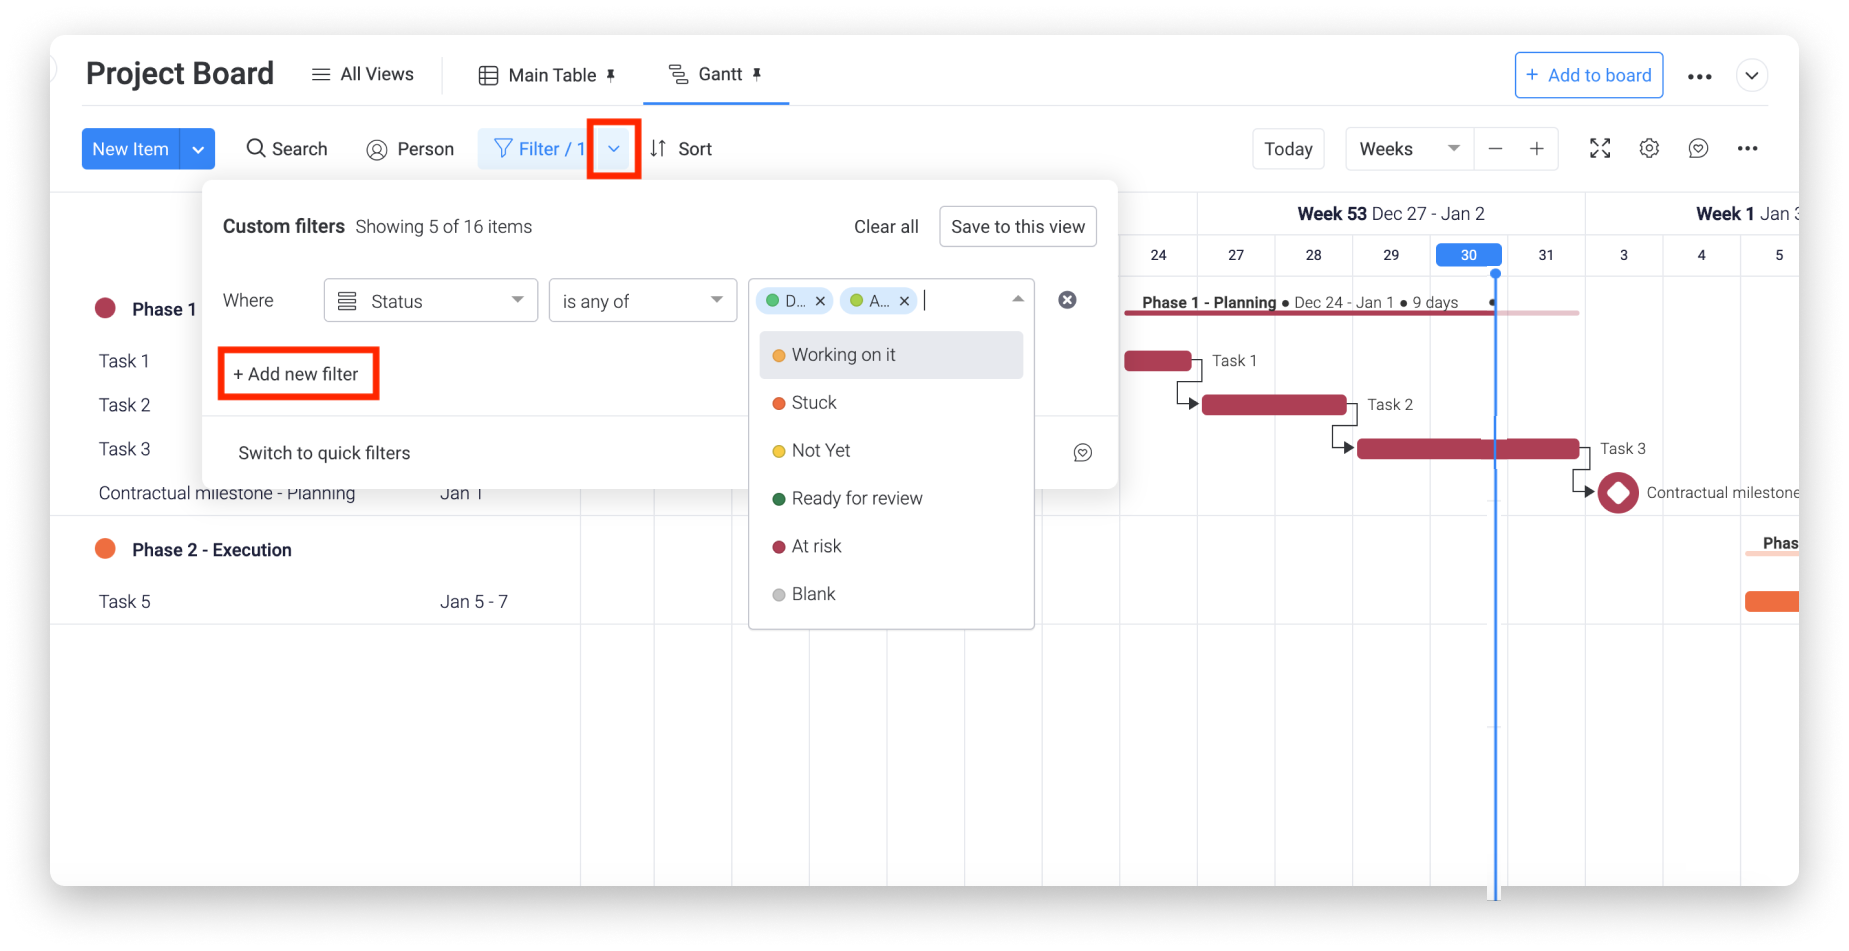Click the Phase 2 - Execution color dot
This screenshot has width=1849, height=951.
tap(105, 549)
